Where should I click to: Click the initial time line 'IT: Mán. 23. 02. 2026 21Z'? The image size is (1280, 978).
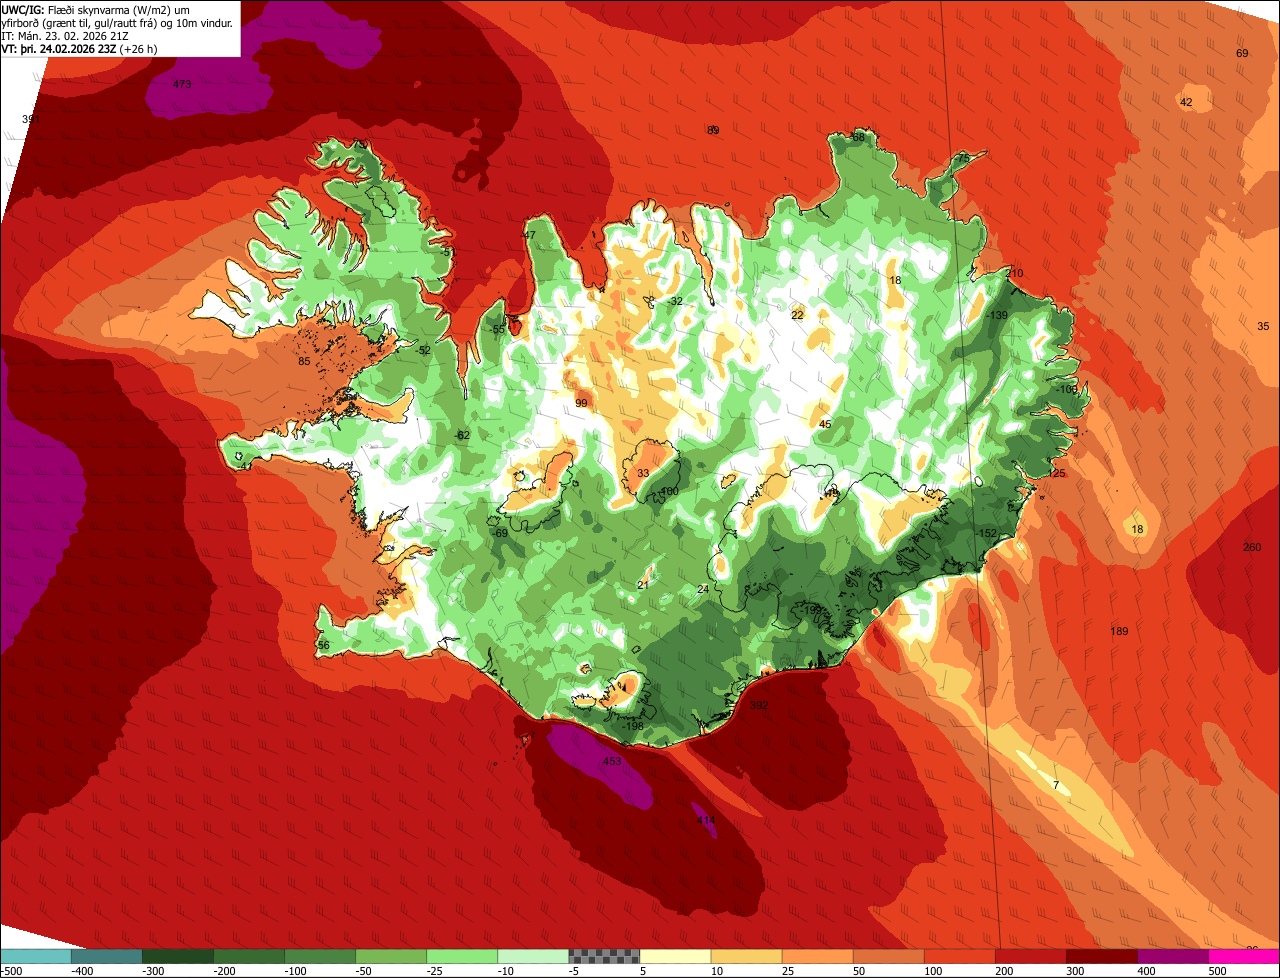(x=63, y=35)
